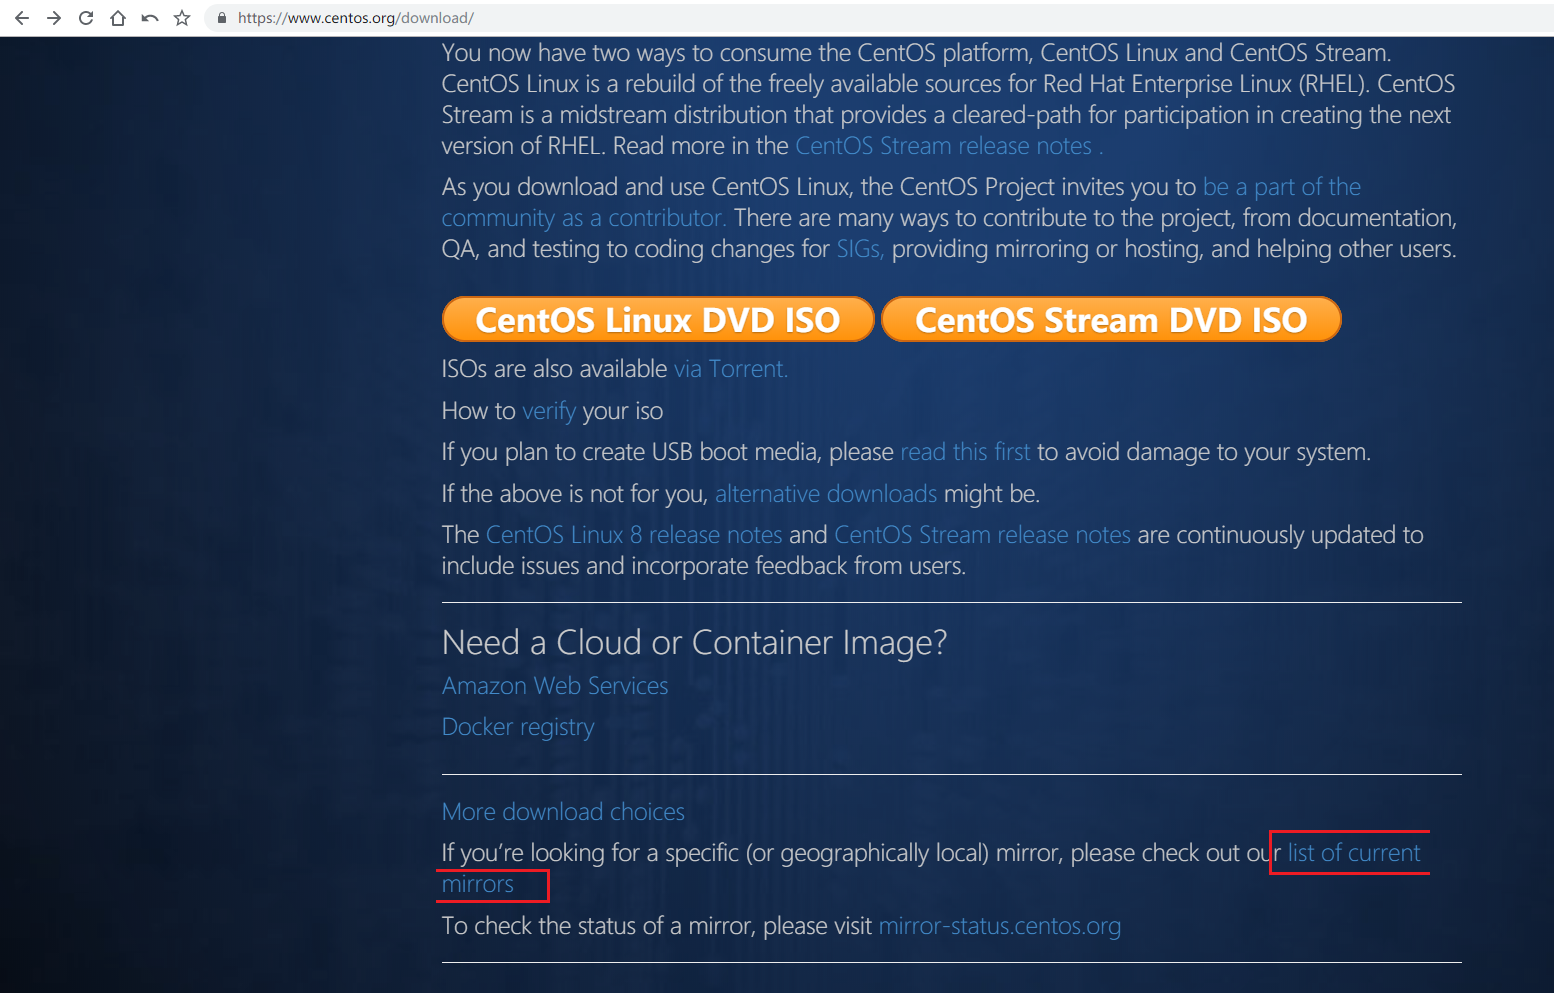Reload the page with the refresh icon

[86, 18]
